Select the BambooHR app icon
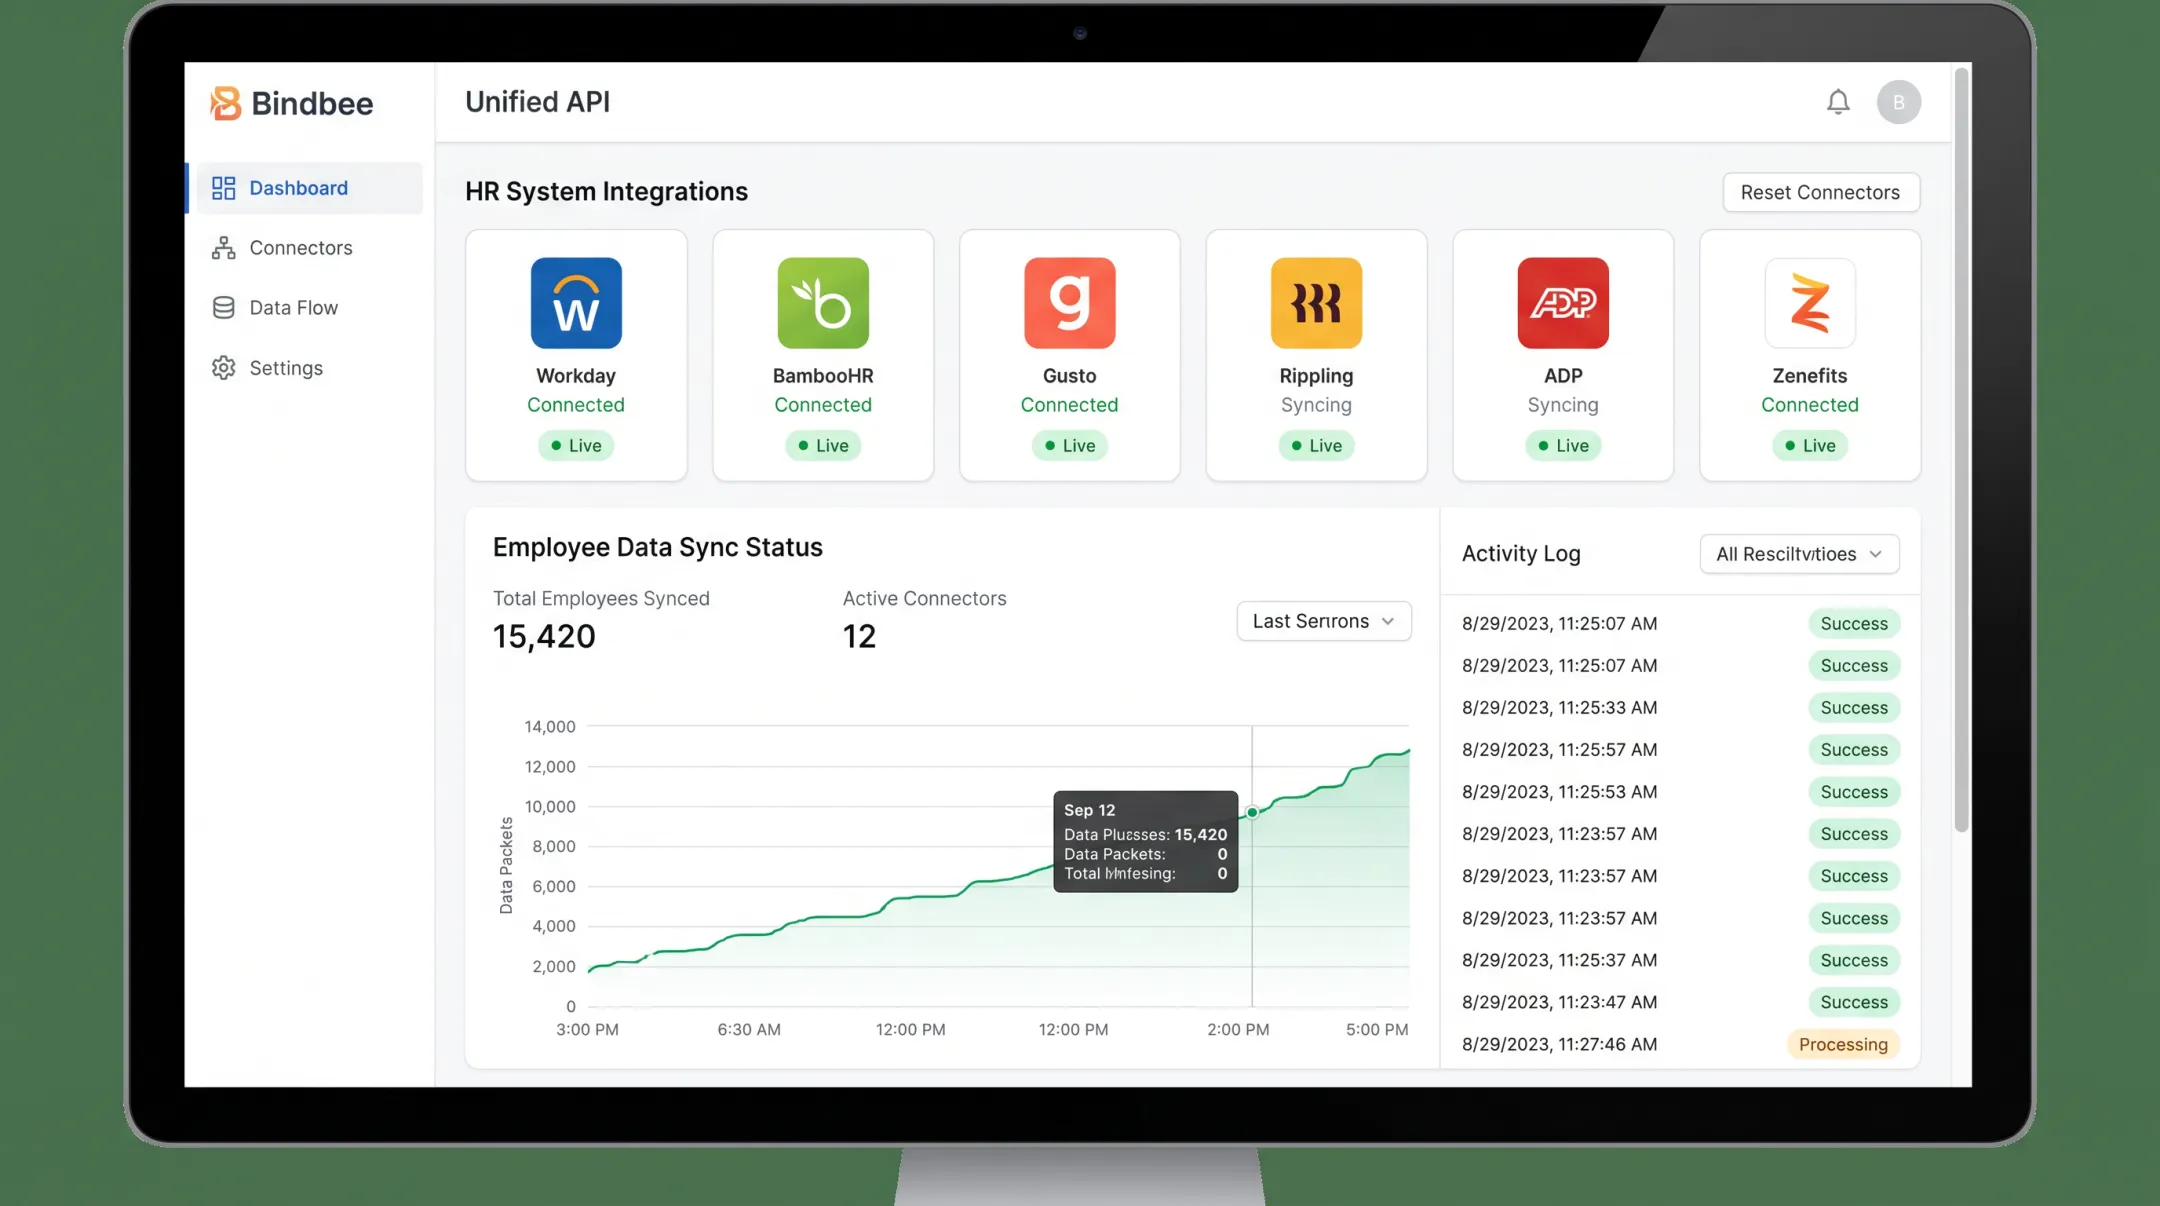The height and width of the screenshot is (1206, 2160). coord(823,303)
